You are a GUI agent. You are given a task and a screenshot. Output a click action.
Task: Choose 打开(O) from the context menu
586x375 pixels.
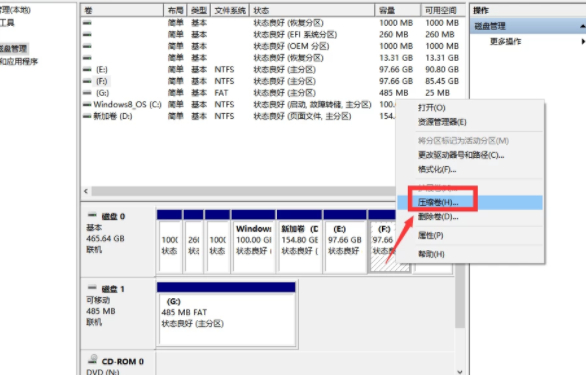click(x=432, y=108)
